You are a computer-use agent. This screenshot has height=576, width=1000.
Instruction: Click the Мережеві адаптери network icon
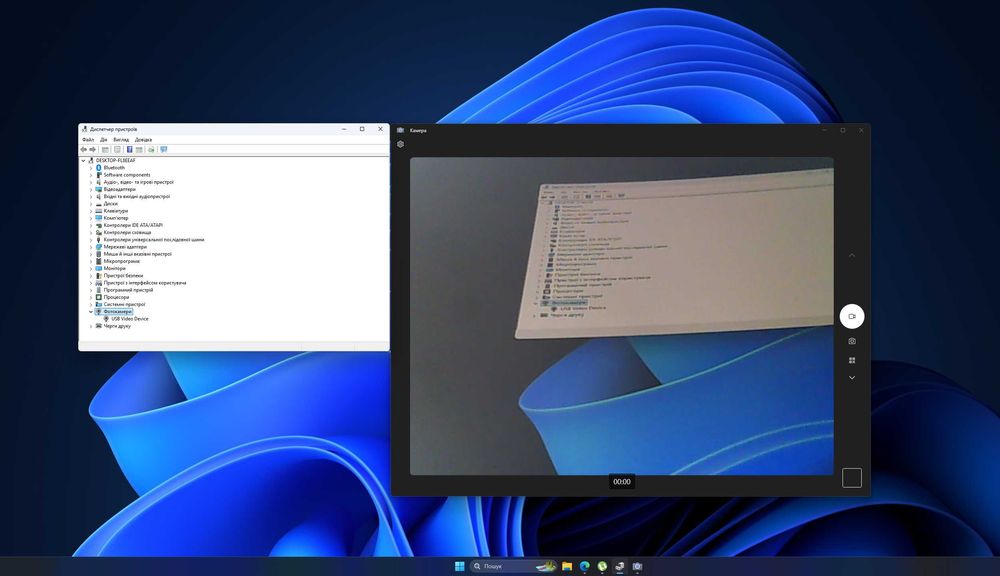[99, 247]
